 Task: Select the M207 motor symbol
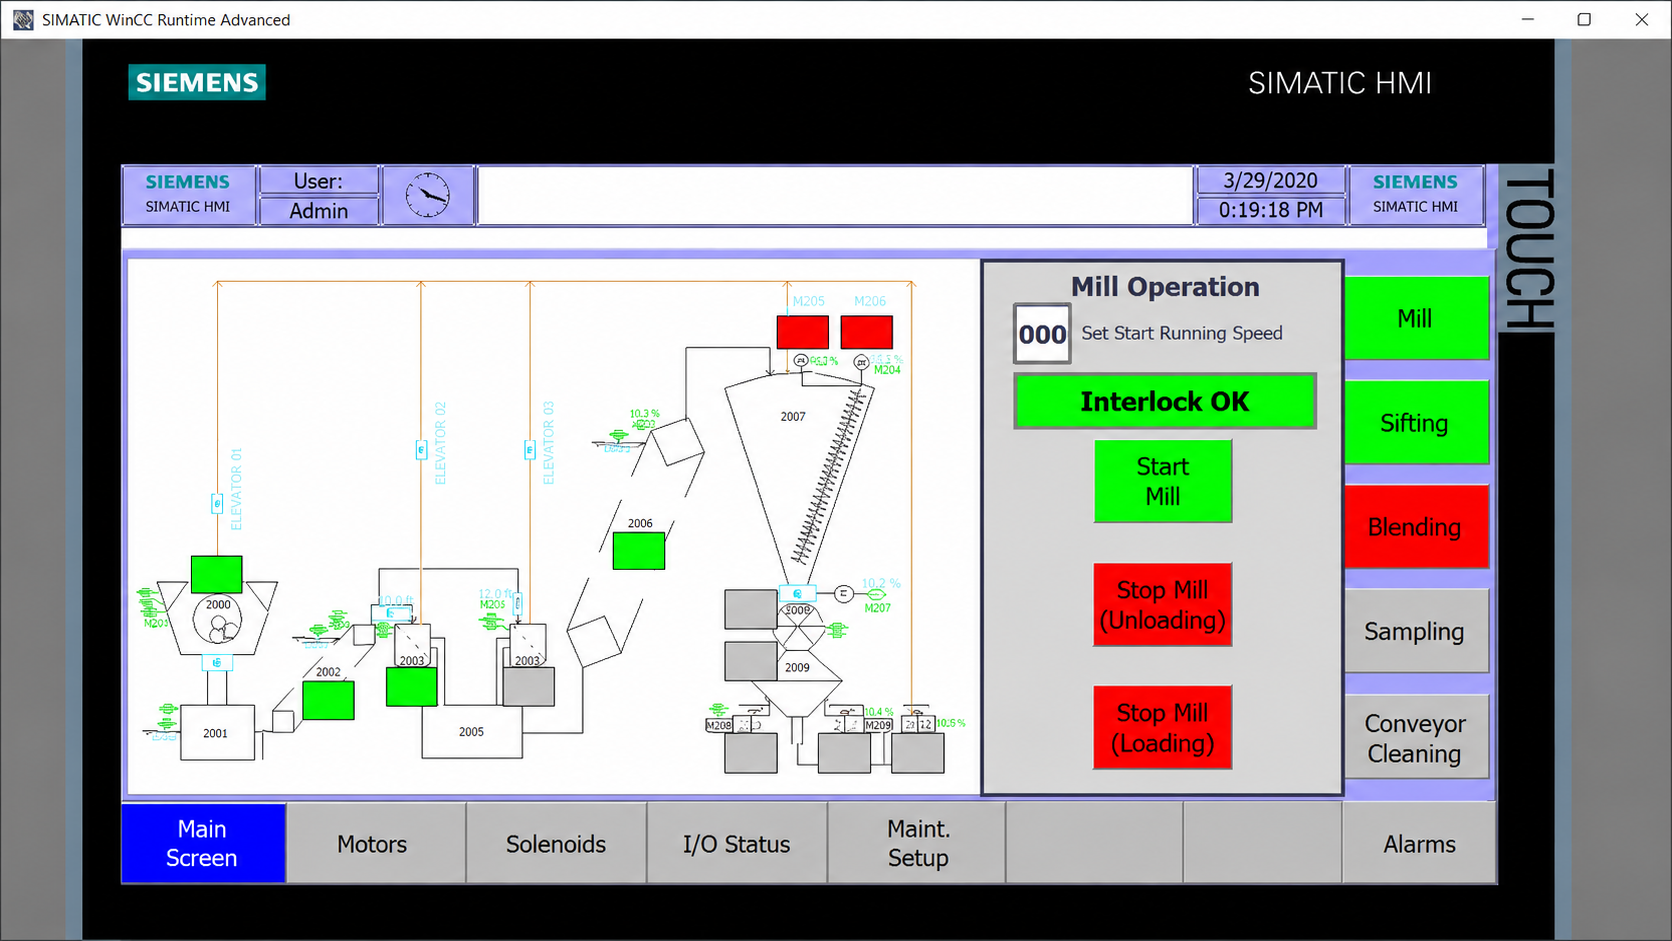876,594
